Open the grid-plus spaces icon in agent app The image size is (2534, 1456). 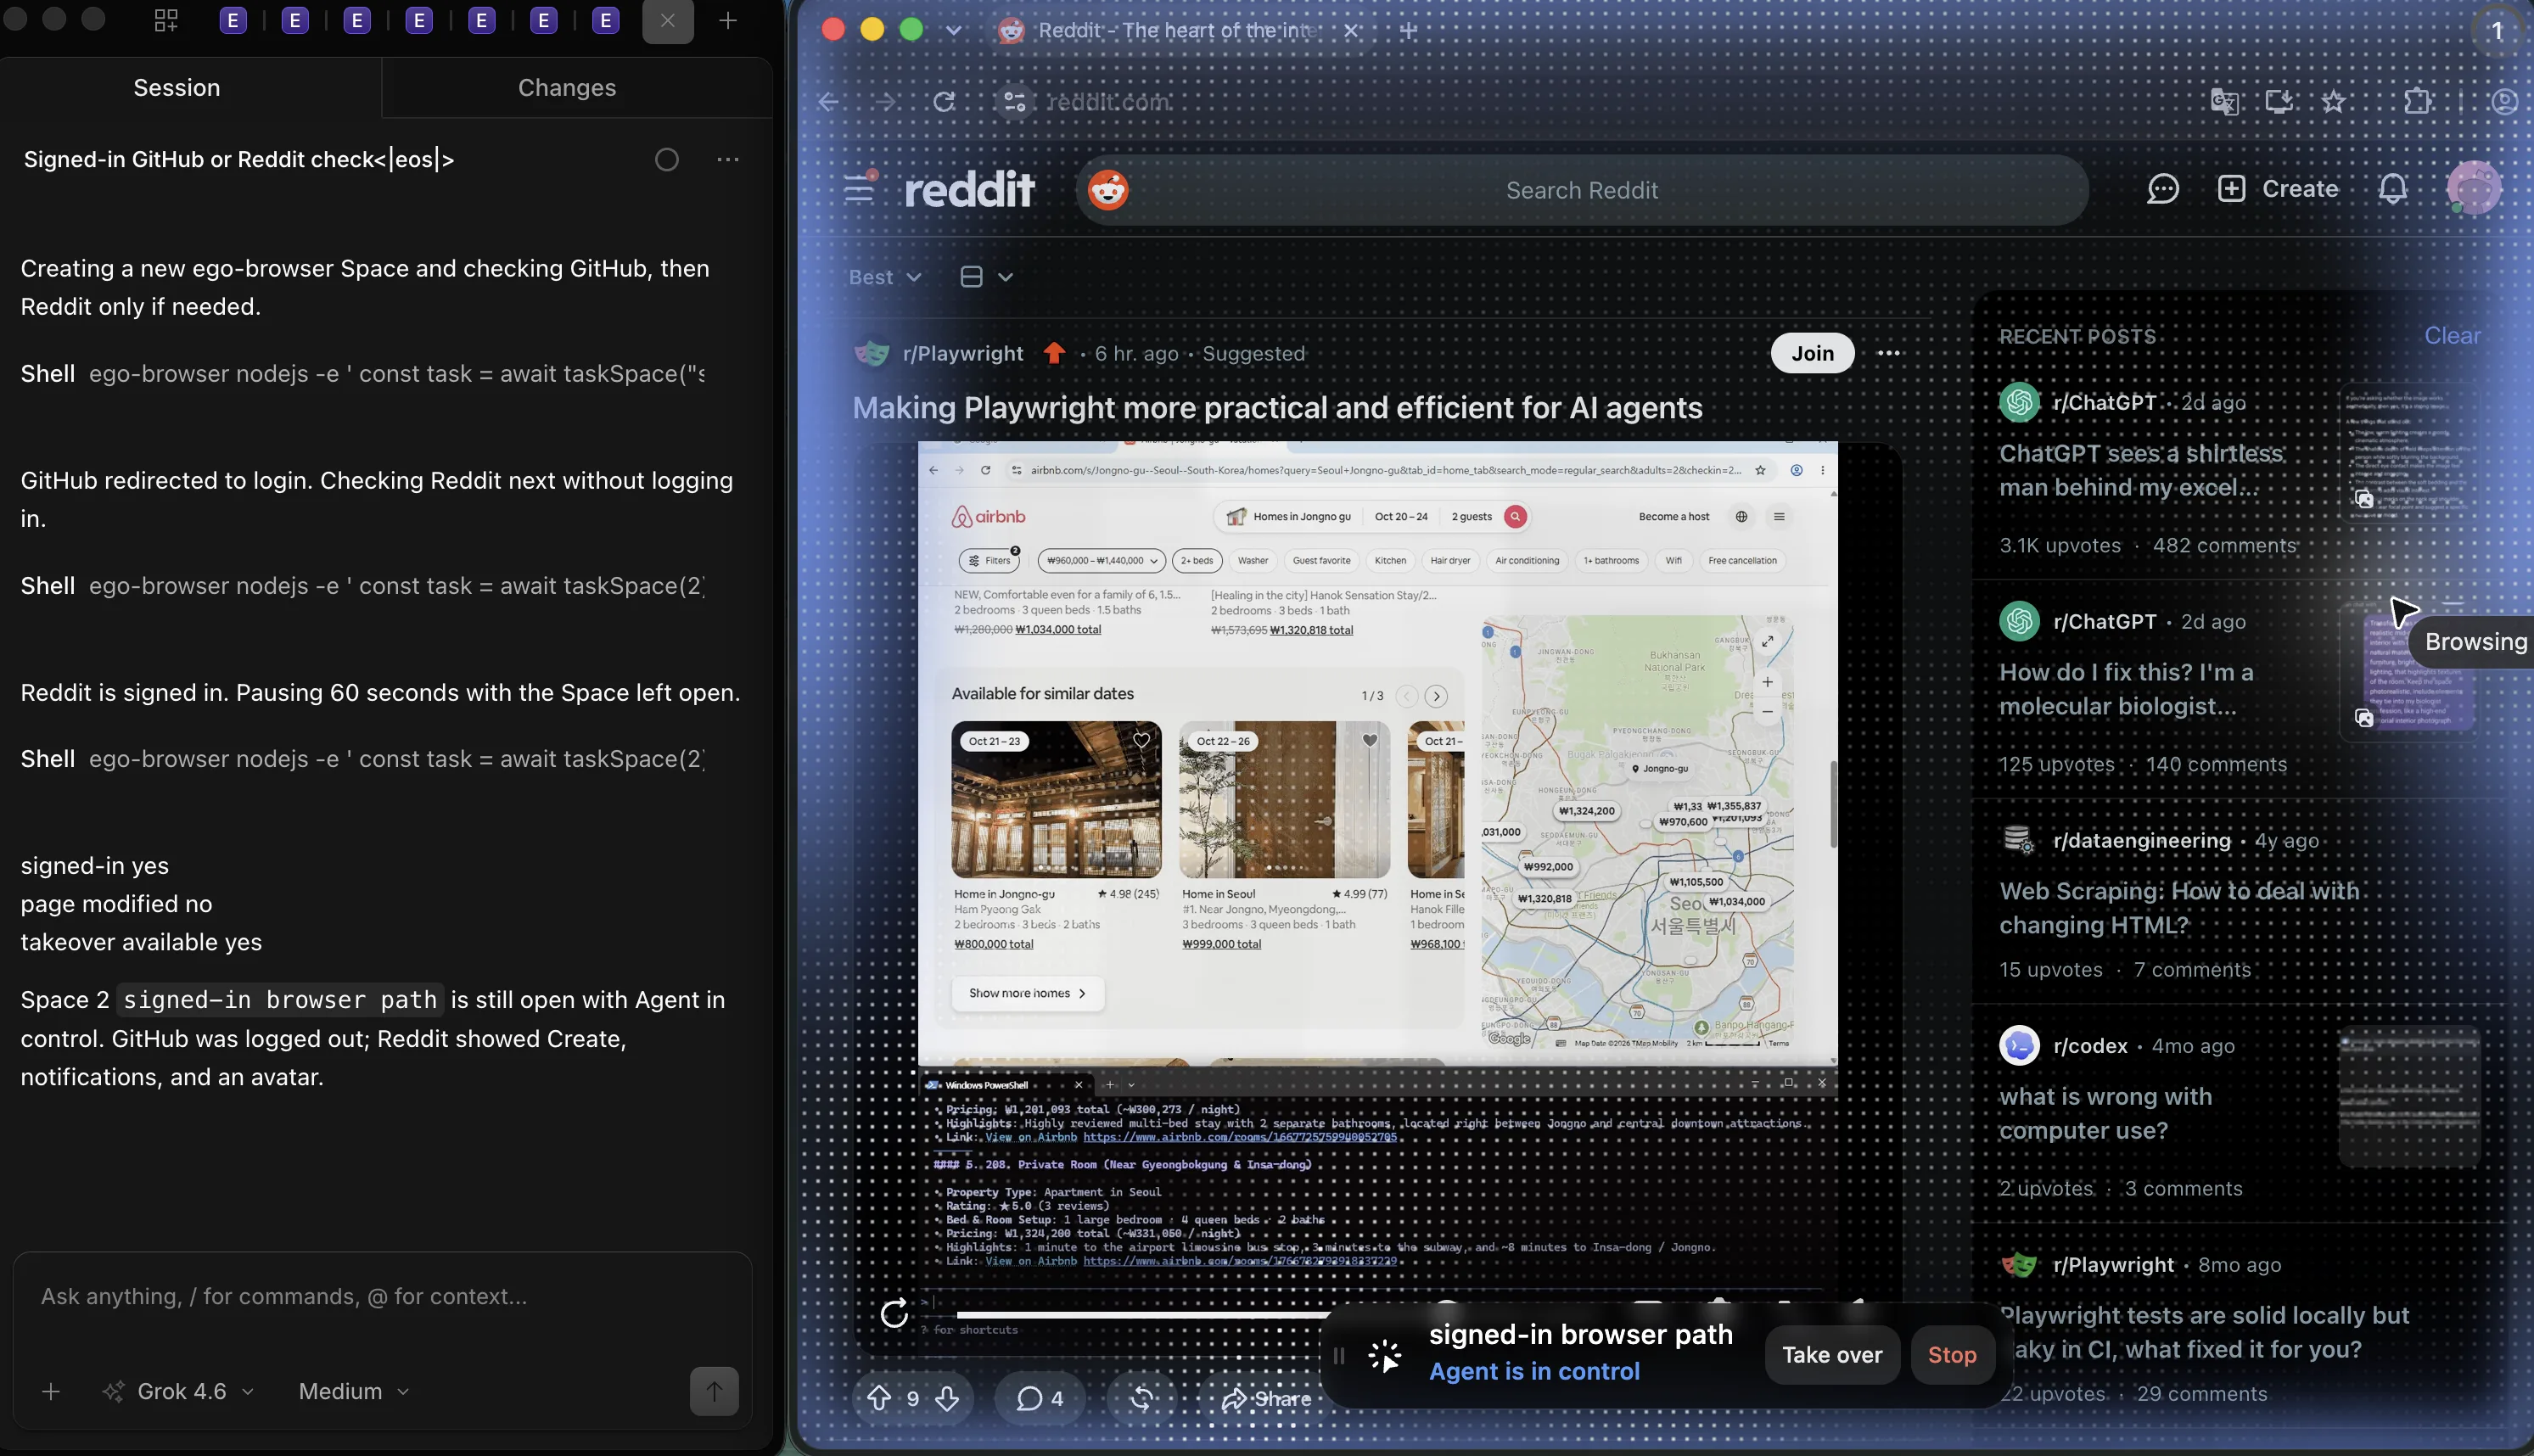(x=166, y=21)
